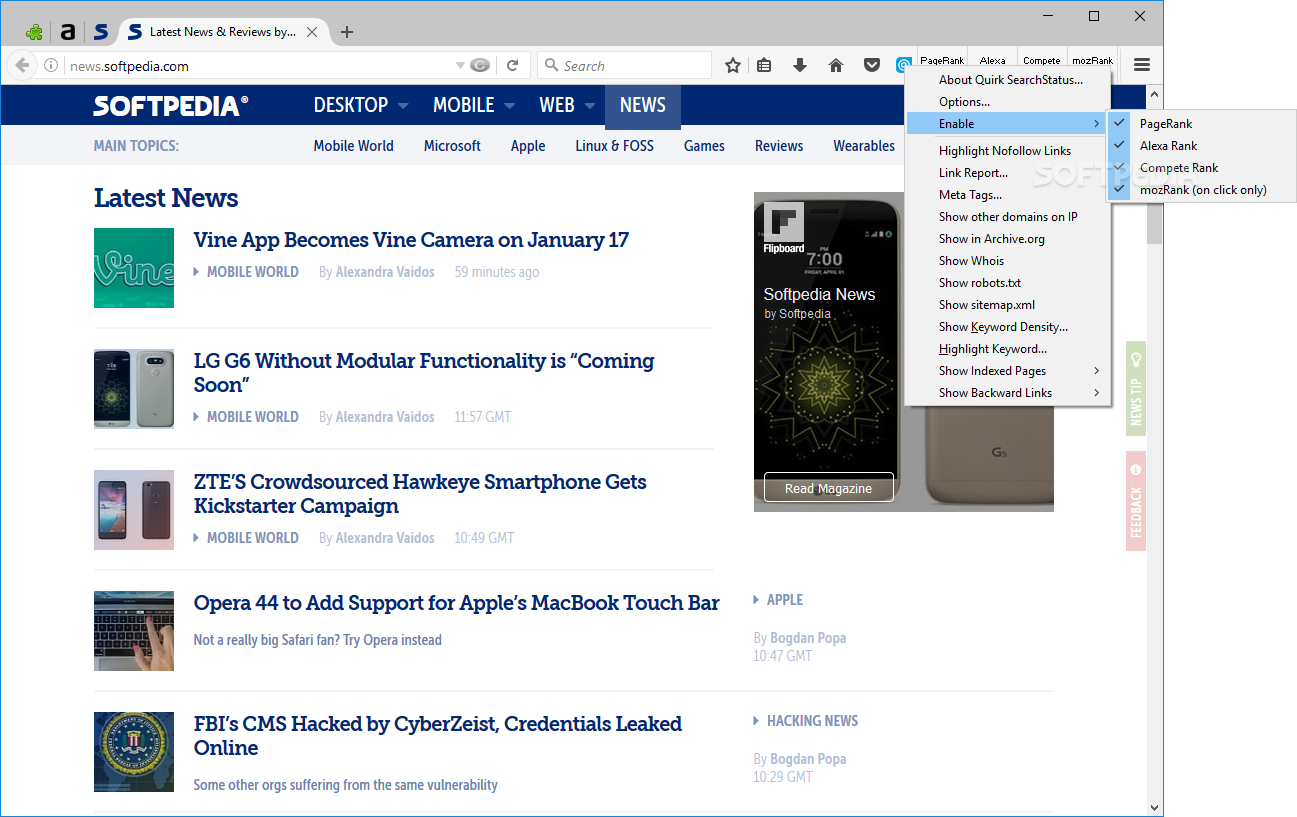The image size is (1297, 817).
Task: Save the page to Pocket
Action: [872, 66]
